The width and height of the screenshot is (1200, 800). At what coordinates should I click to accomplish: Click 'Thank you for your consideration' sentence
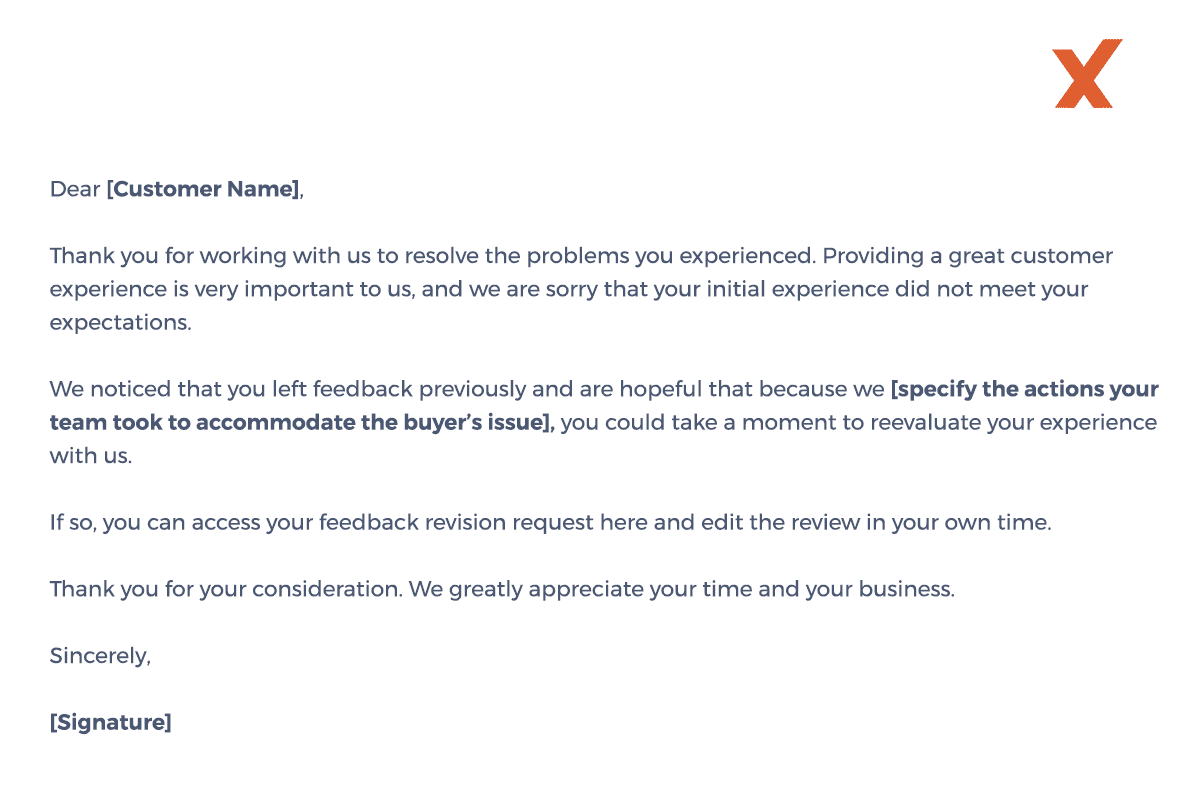pyautogui.click(x=227, y=589)
